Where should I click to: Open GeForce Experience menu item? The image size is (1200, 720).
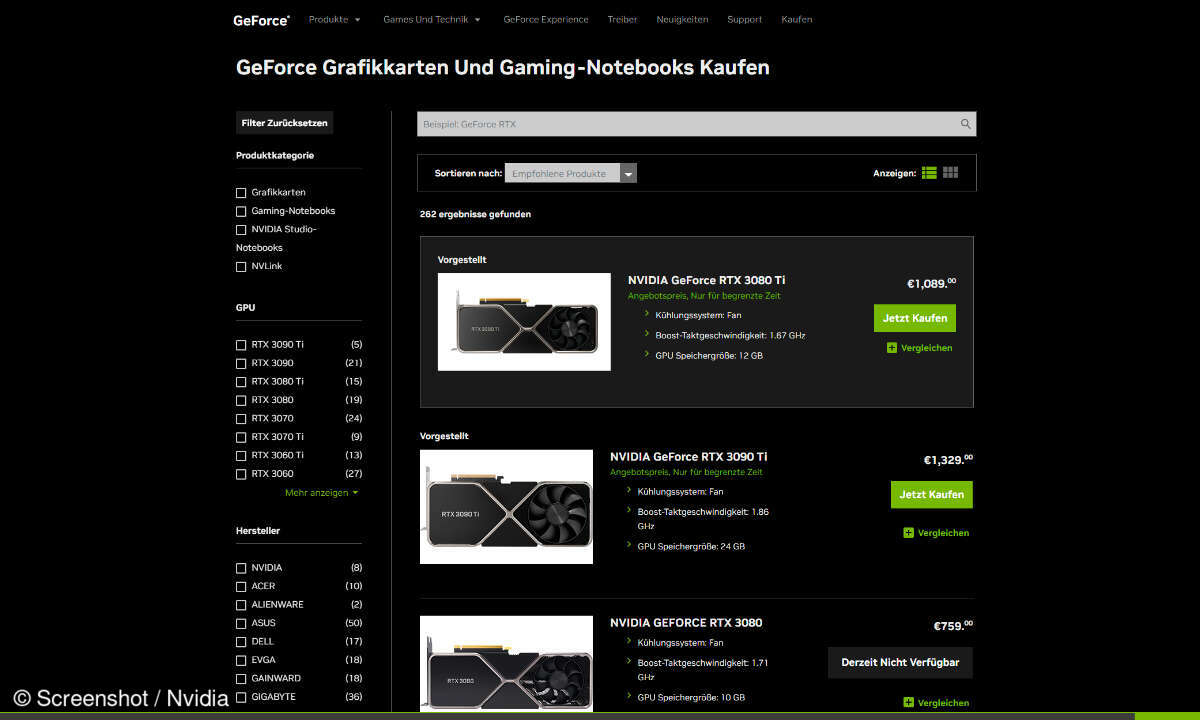pyautogui.click(x=546, y=19)
